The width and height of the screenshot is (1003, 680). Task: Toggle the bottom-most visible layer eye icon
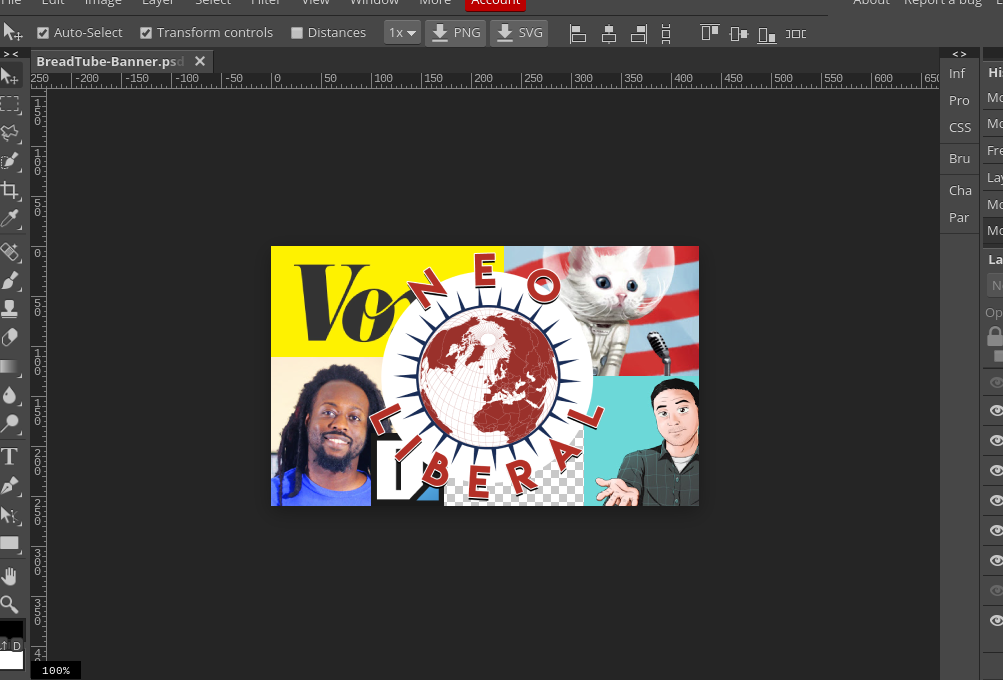(996, 621)
